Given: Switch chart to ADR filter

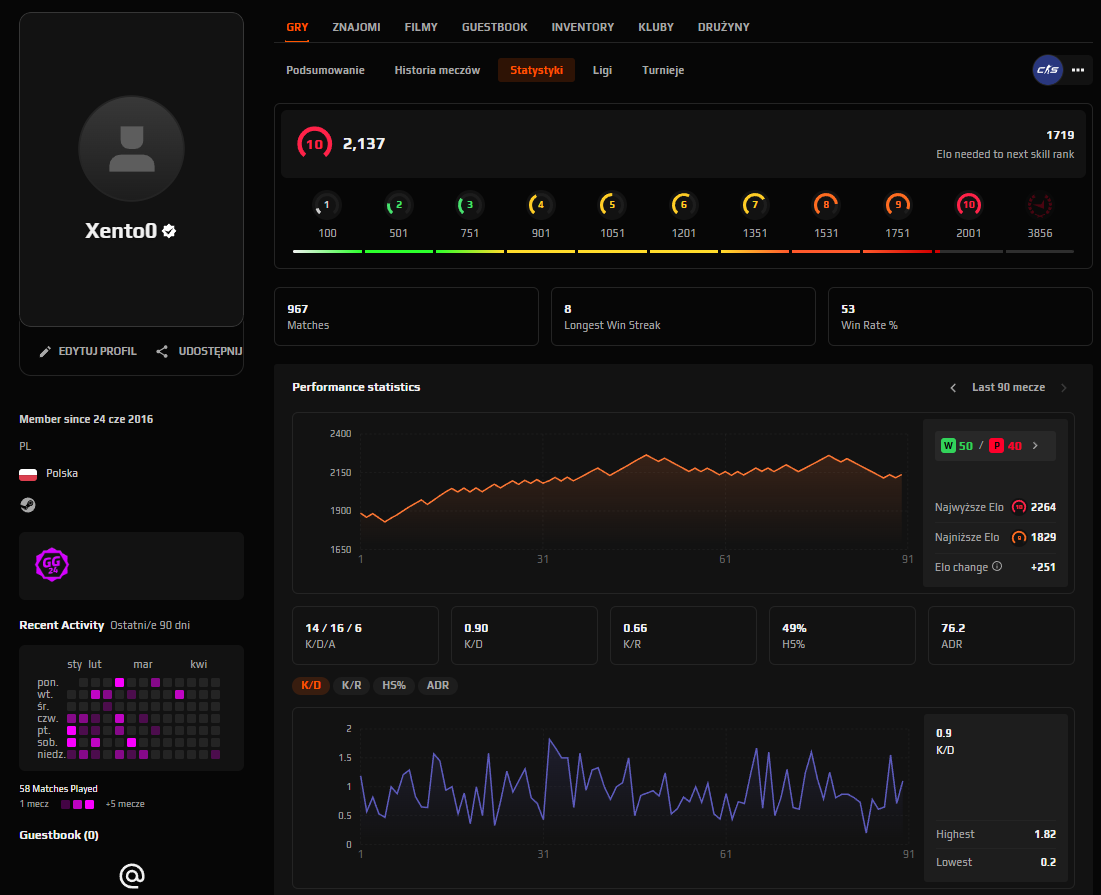Looking at the screenshot, I should point(438,685).
